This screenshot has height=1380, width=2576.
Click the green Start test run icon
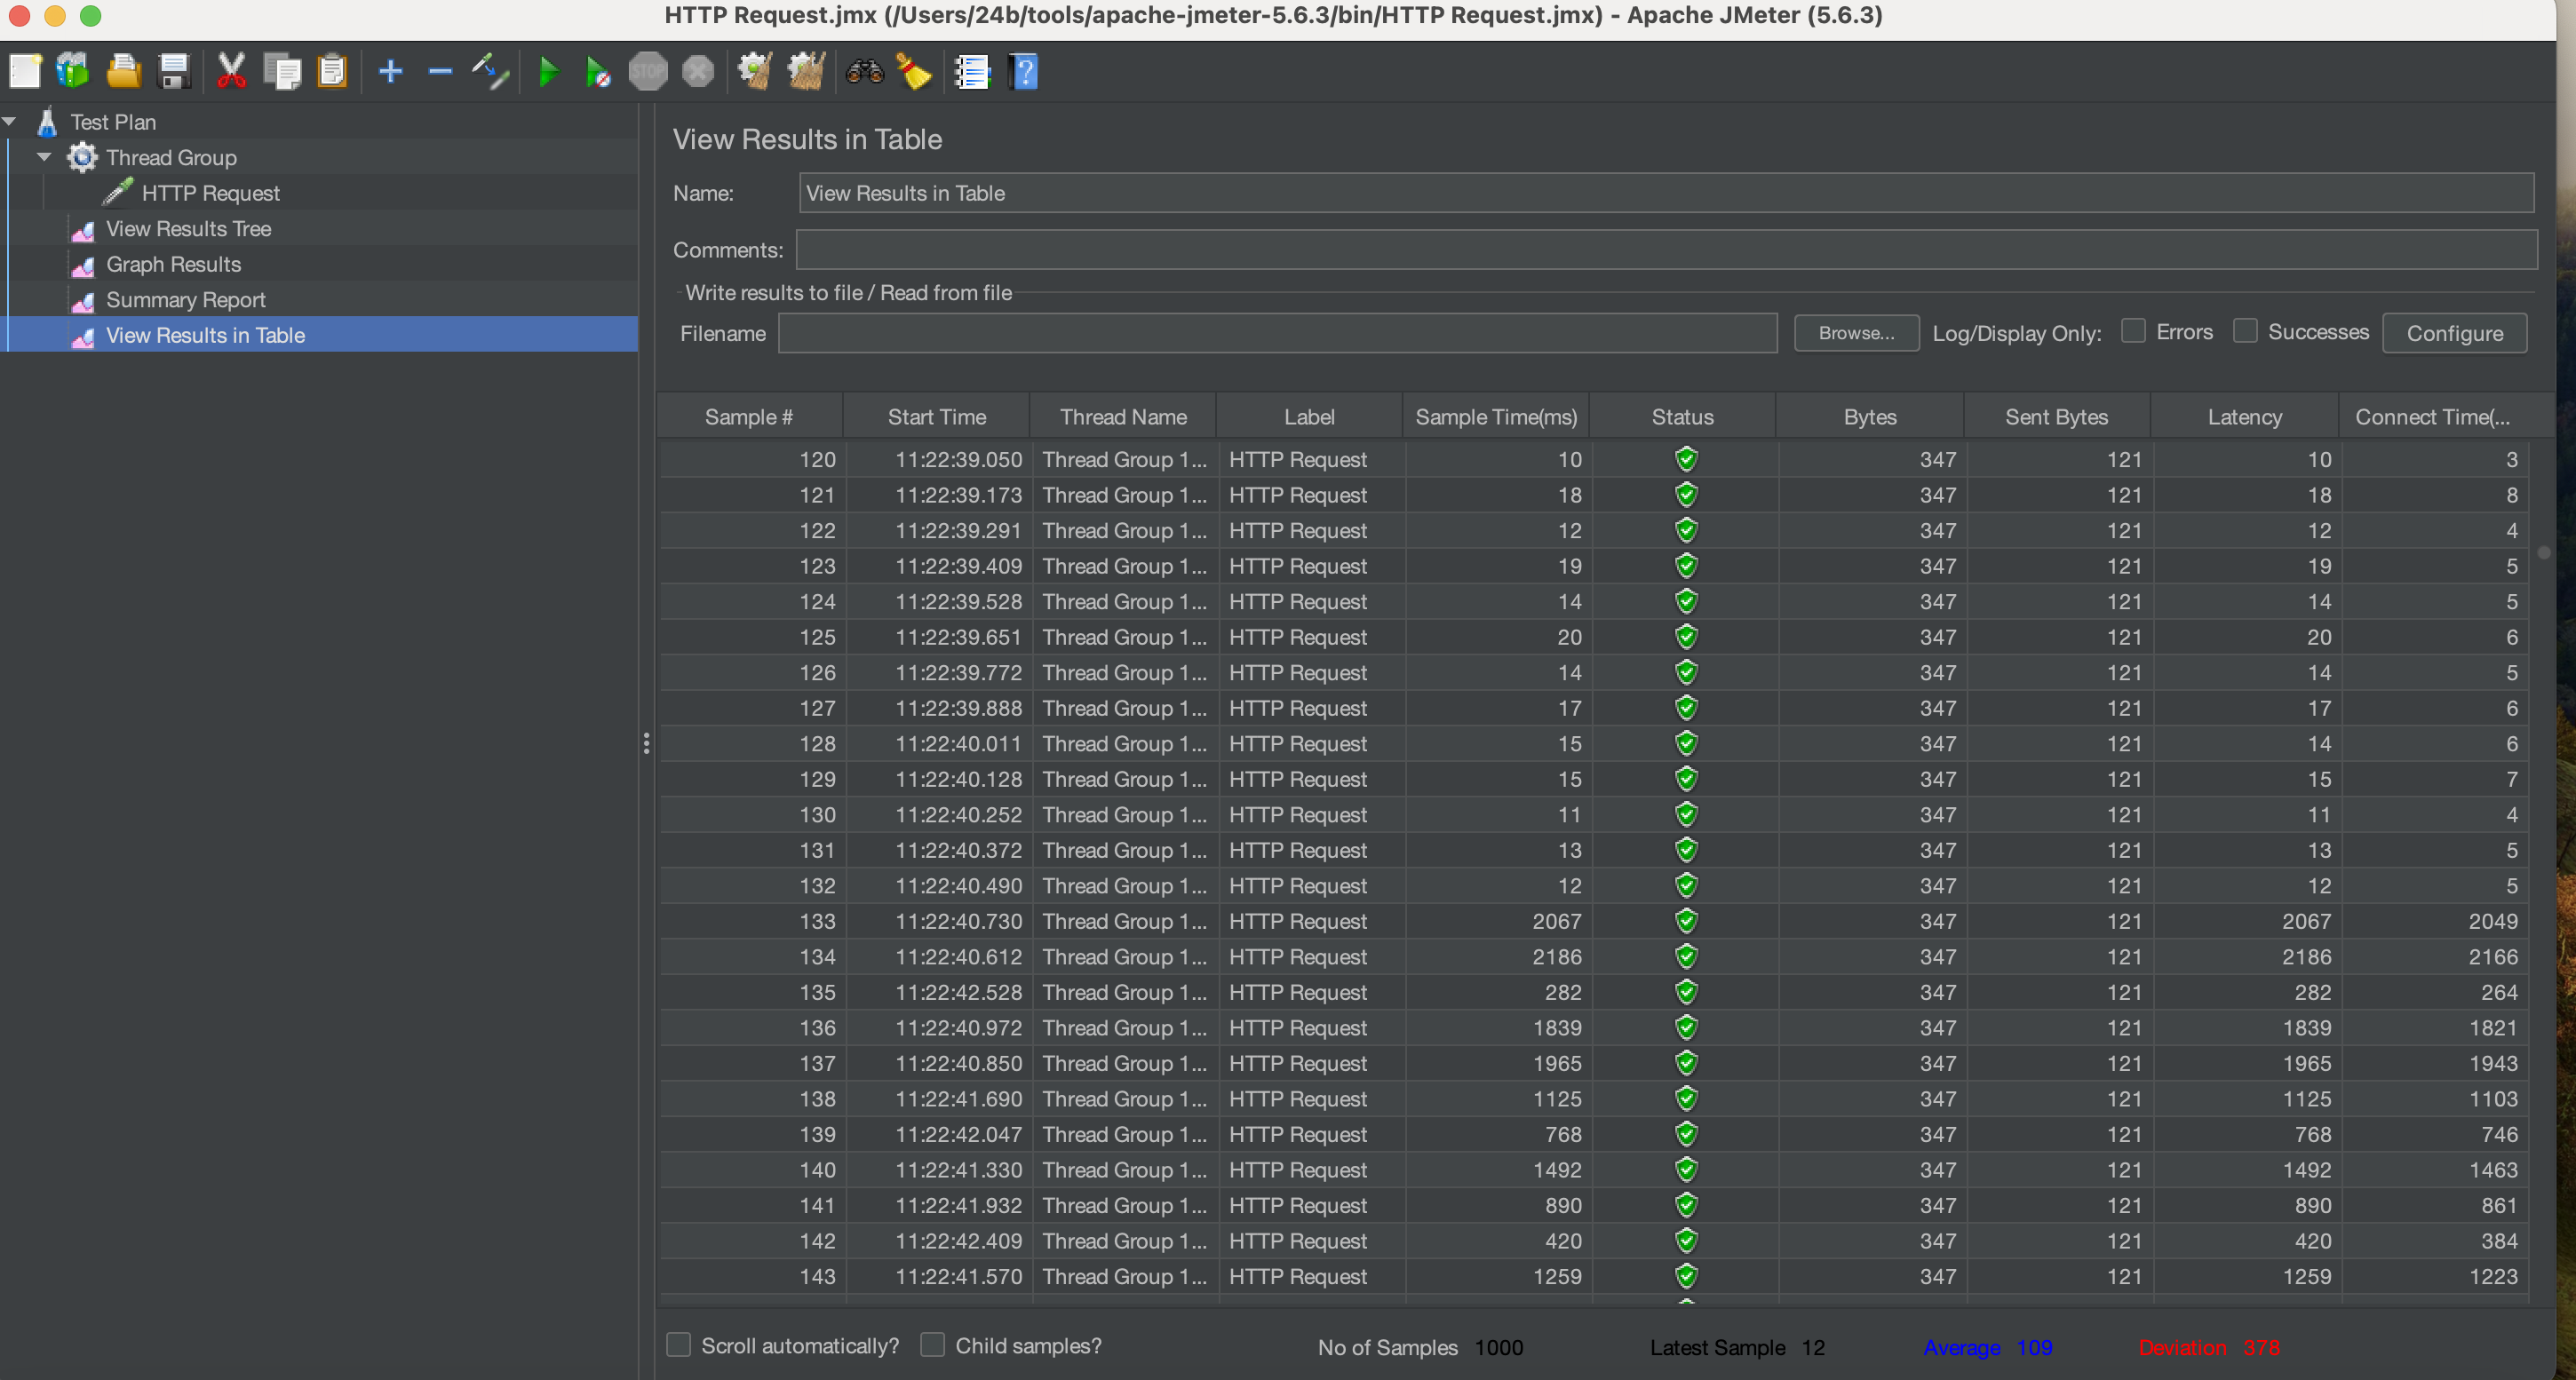547,72
